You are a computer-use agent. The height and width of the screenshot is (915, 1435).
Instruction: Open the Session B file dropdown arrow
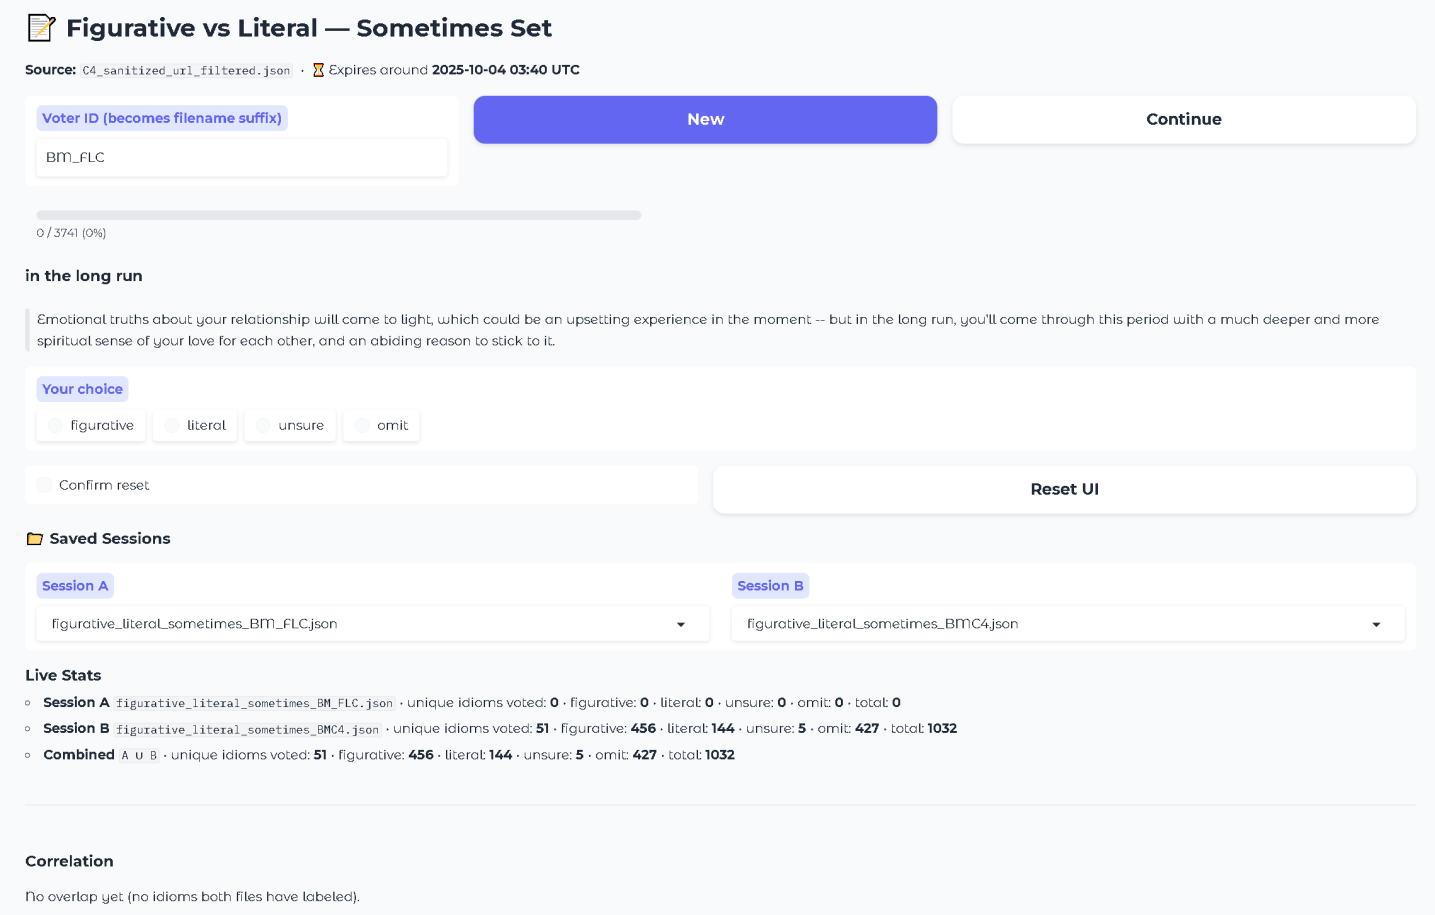[x=1376, y=625]
